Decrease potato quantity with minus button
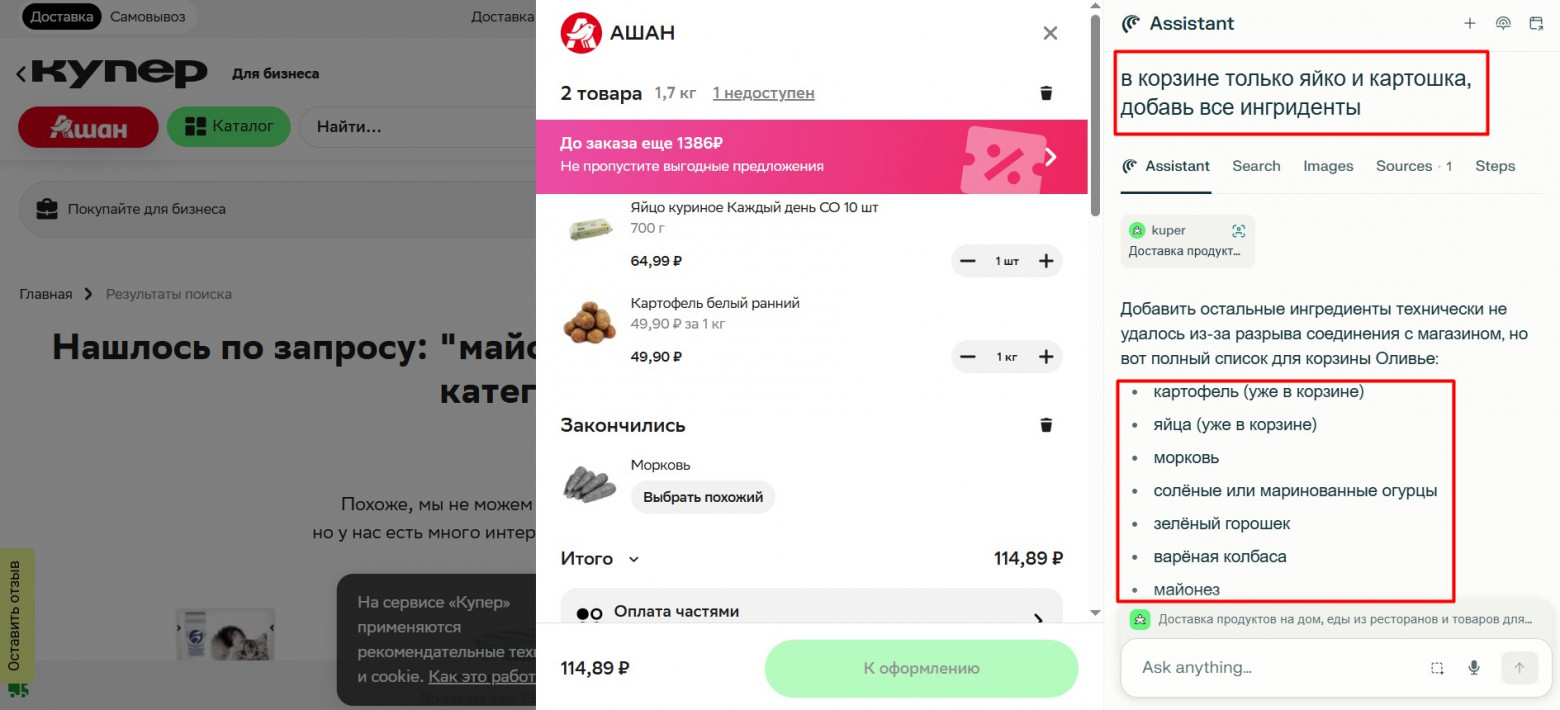This screenshot has height=710, width=1560. click(967, 357)
